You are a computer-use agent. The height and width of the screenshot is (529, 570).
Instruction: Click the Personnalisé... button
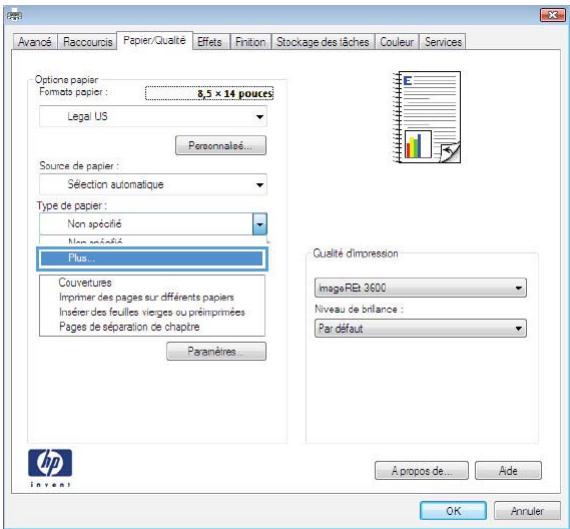pos(221,146)
